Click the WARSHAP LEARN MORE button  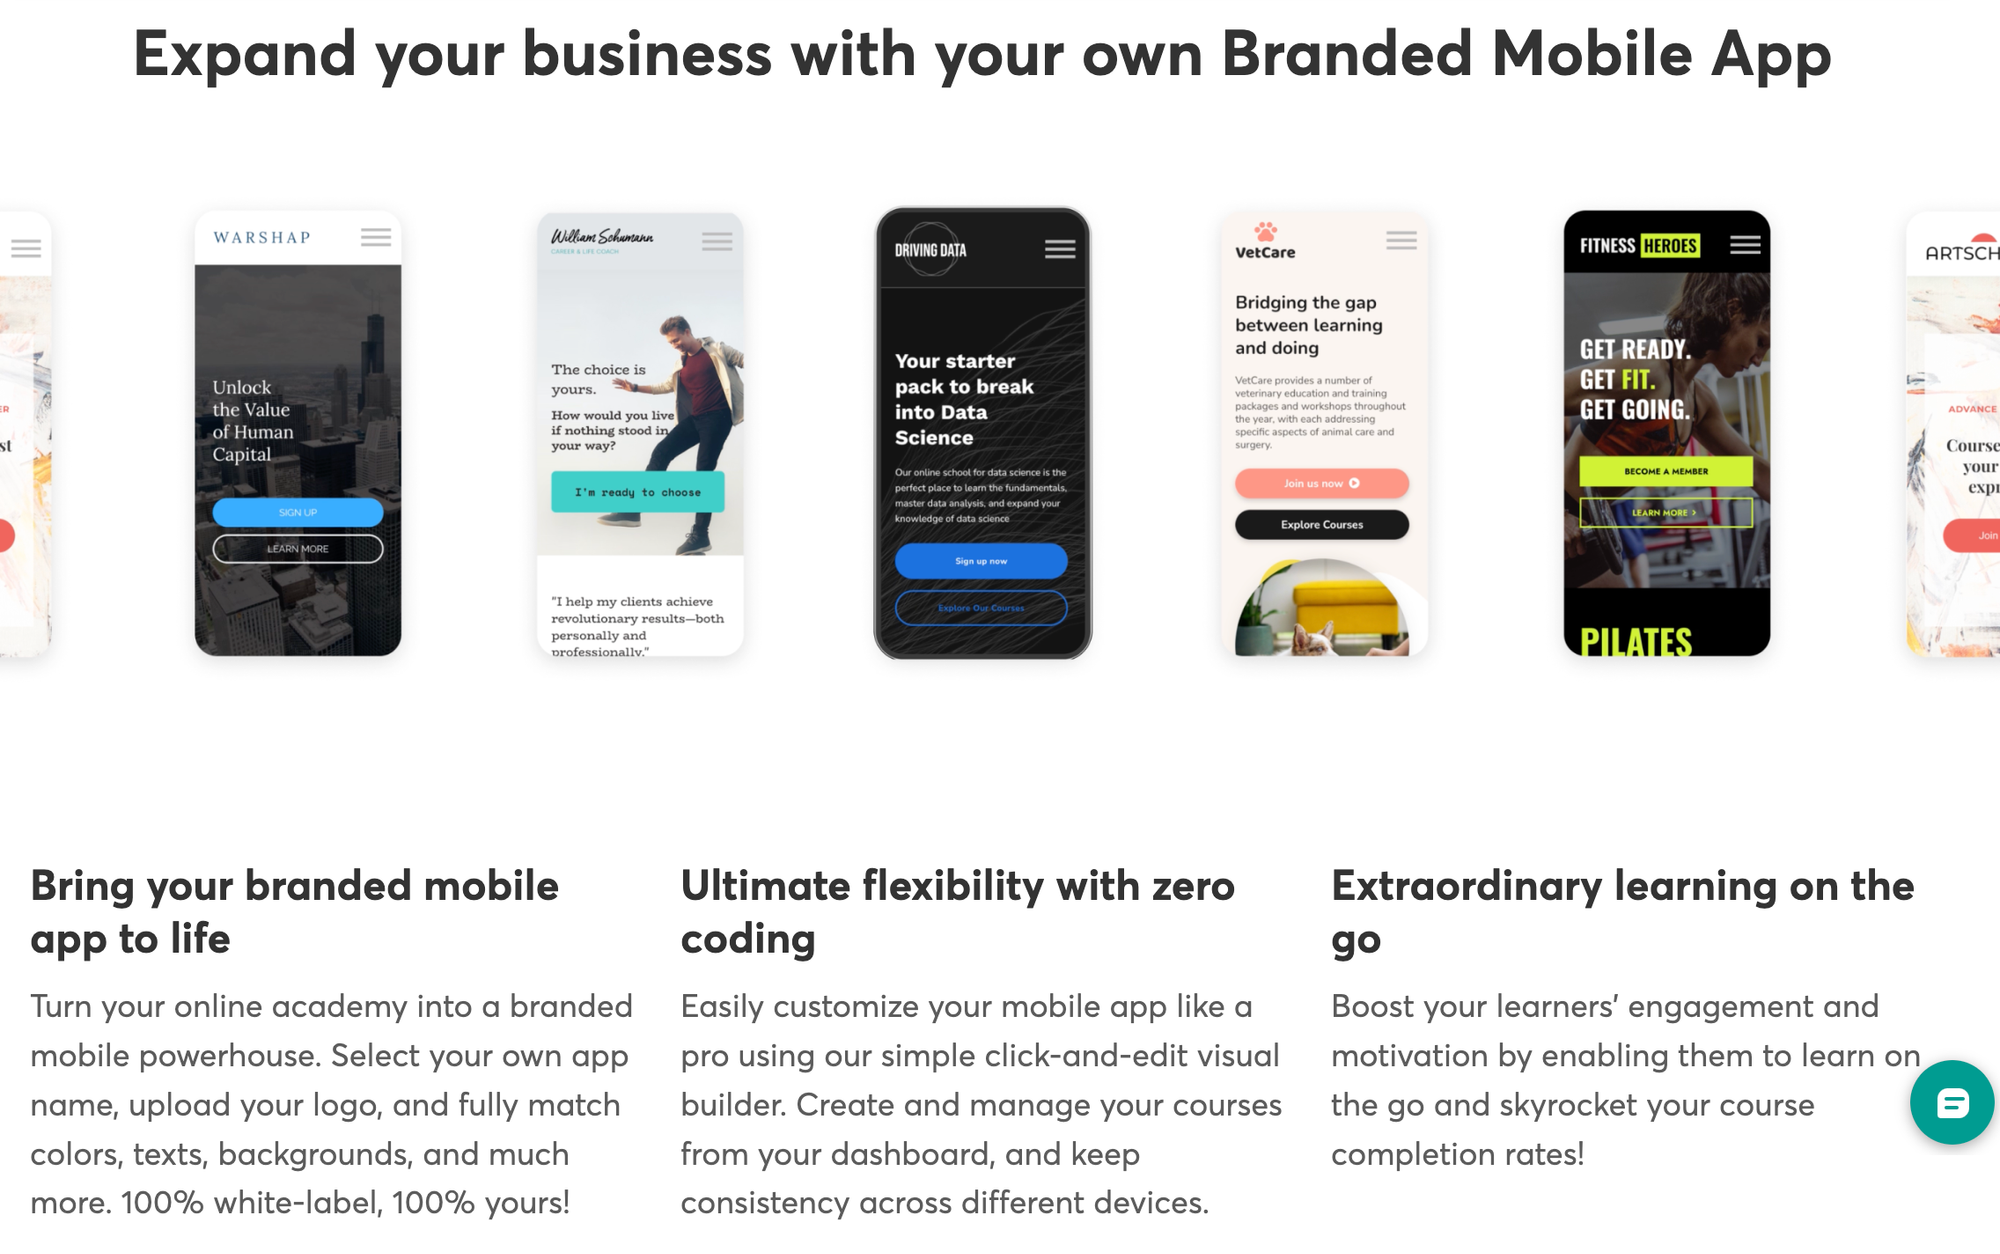pyautogui.click(x=296, y=548)
